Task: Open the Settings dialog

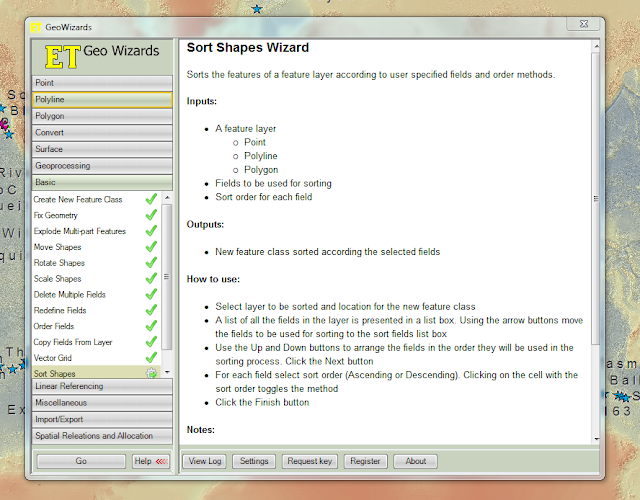Action: [254, 461]
